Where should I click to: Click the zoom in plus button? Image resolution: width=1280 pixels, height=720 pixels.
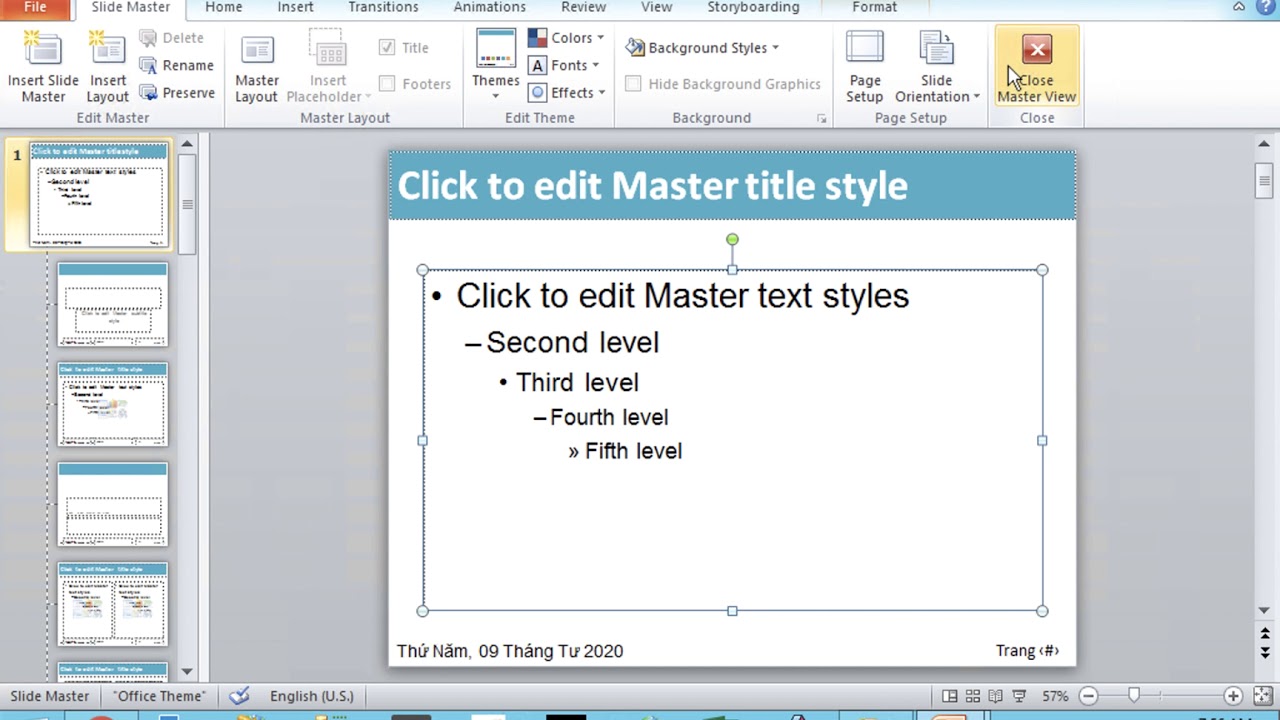1233,696
